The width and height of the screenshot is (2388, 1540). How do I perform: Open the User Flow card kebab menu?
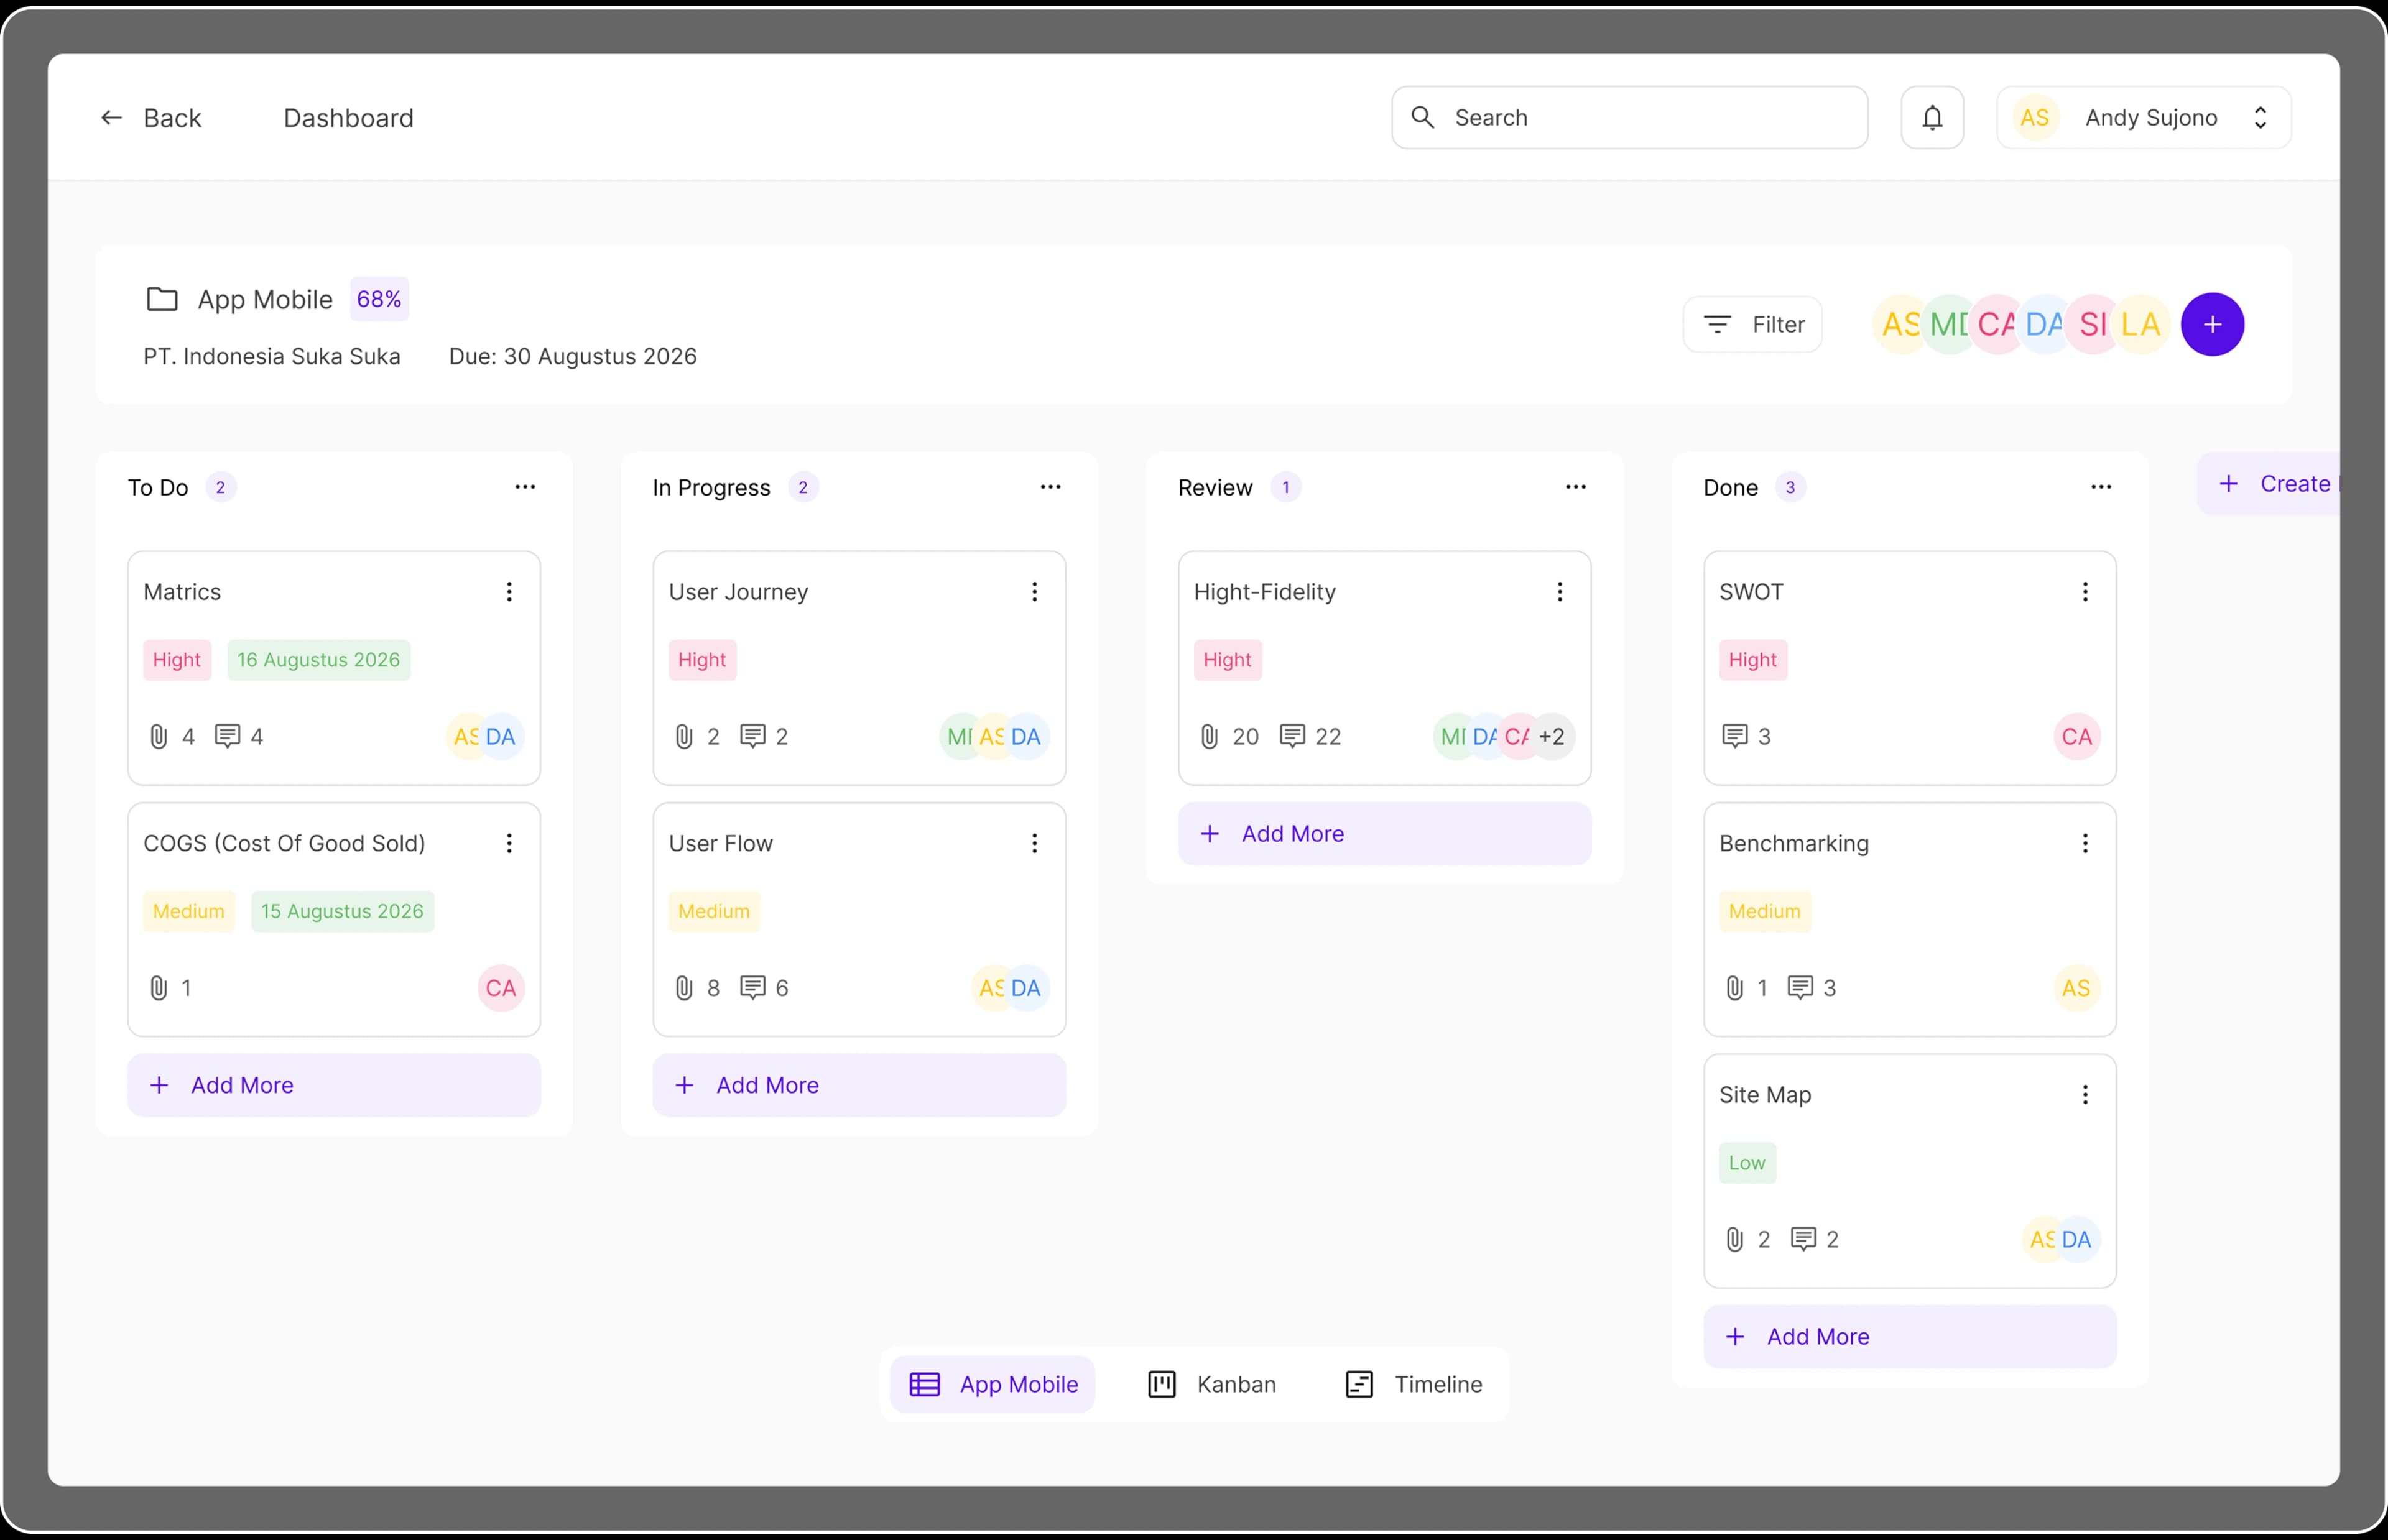[1034, 843]
